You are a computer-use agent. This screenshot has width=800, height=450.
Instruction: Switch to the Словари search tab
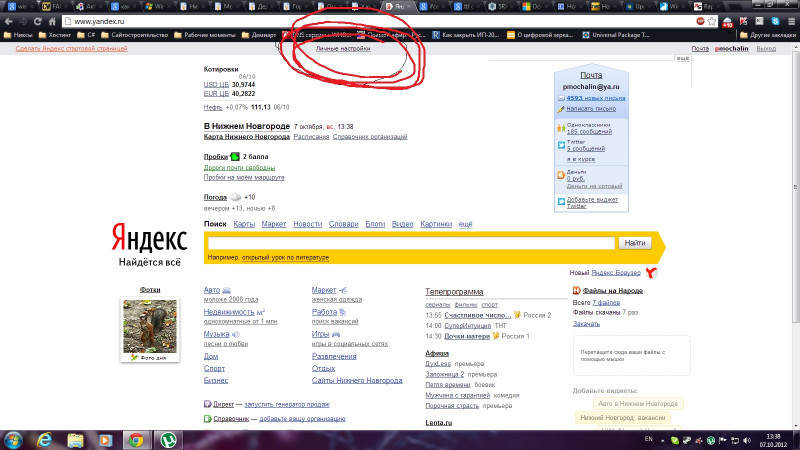[343, 224]
